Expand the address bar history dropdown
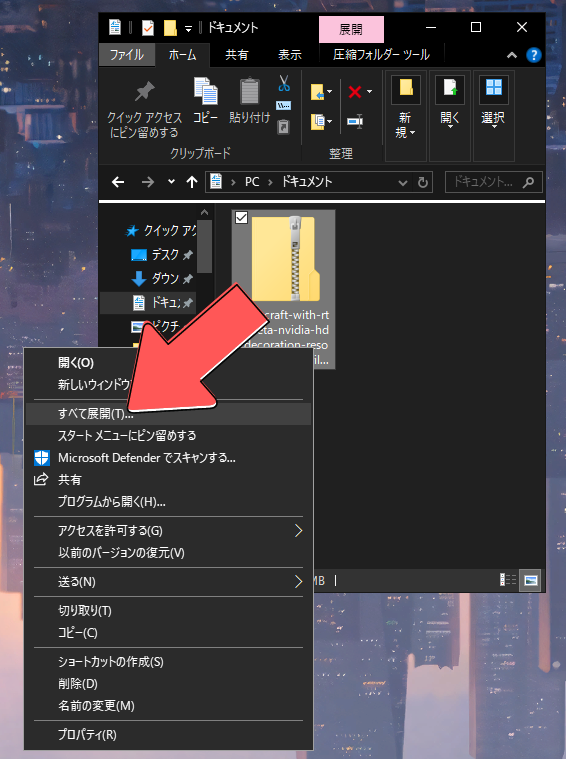 coord(402,182)
